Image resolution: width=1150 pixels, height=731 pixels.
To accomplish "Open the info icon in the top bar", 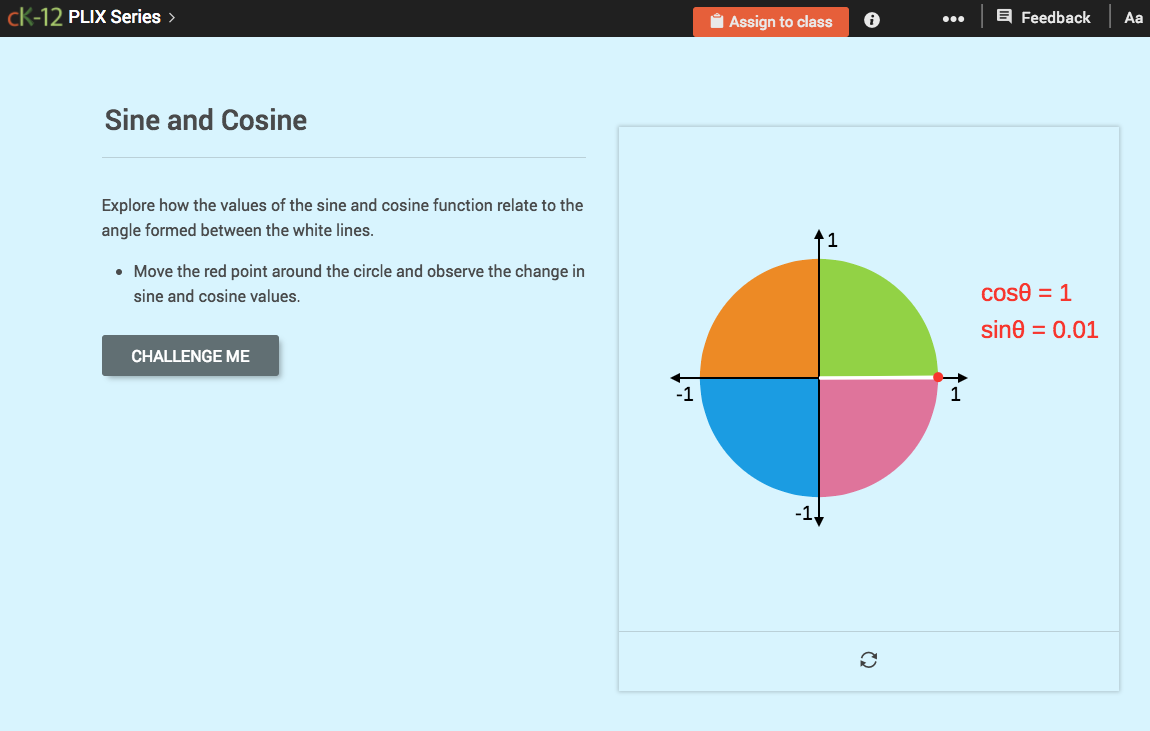I will pos(871,19).
